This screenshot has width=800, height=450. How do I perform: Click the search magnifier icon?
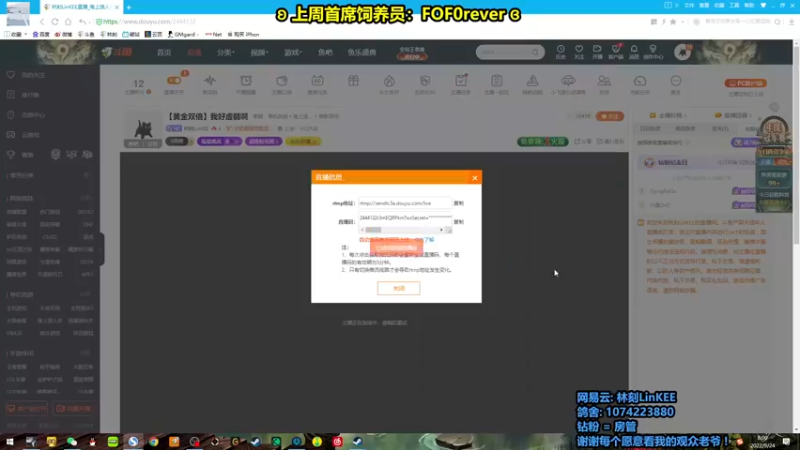535,52
